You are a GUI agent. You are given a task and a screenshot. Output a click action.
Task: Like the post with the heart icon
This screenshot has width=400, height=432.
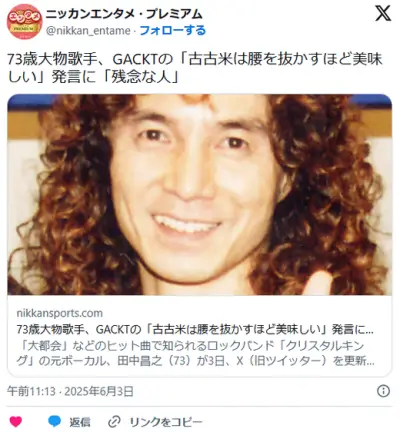16,422
